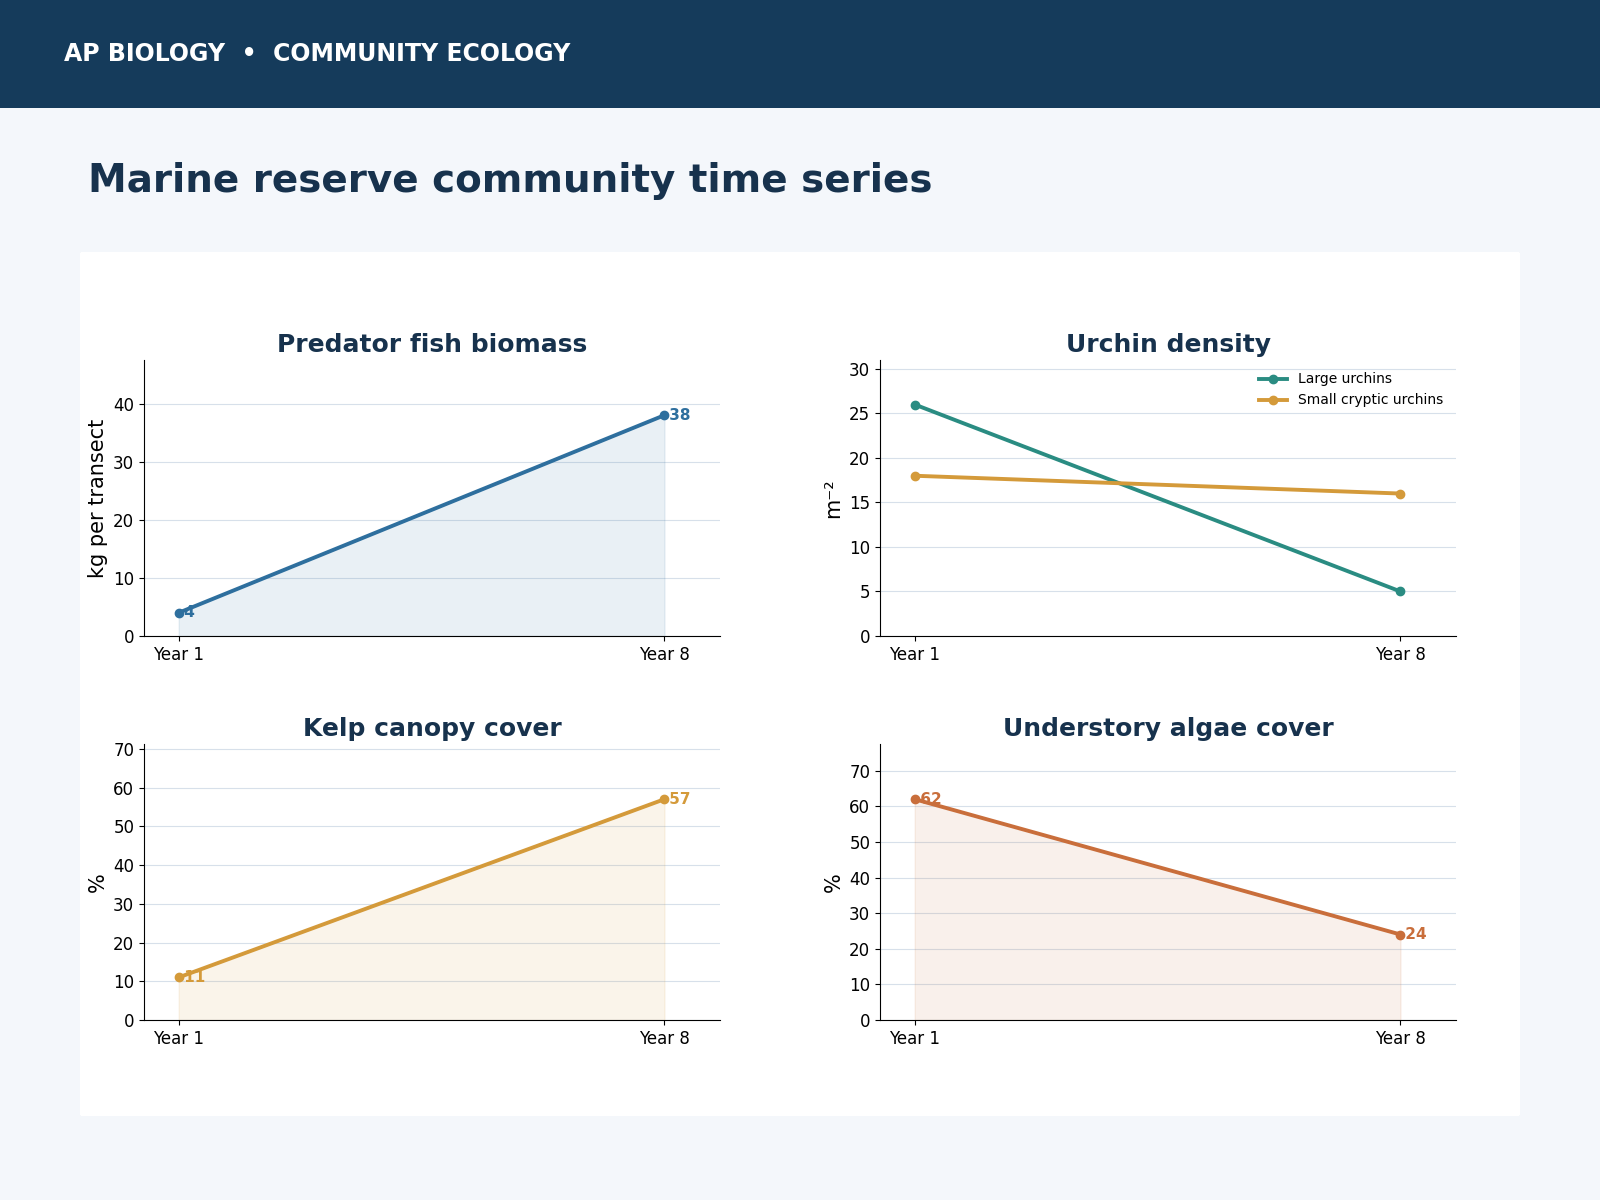Select the 'm⁻²' axis label on urchin chart
Viewport: 1600px width, 1200px height.
[x=833, y=499]
